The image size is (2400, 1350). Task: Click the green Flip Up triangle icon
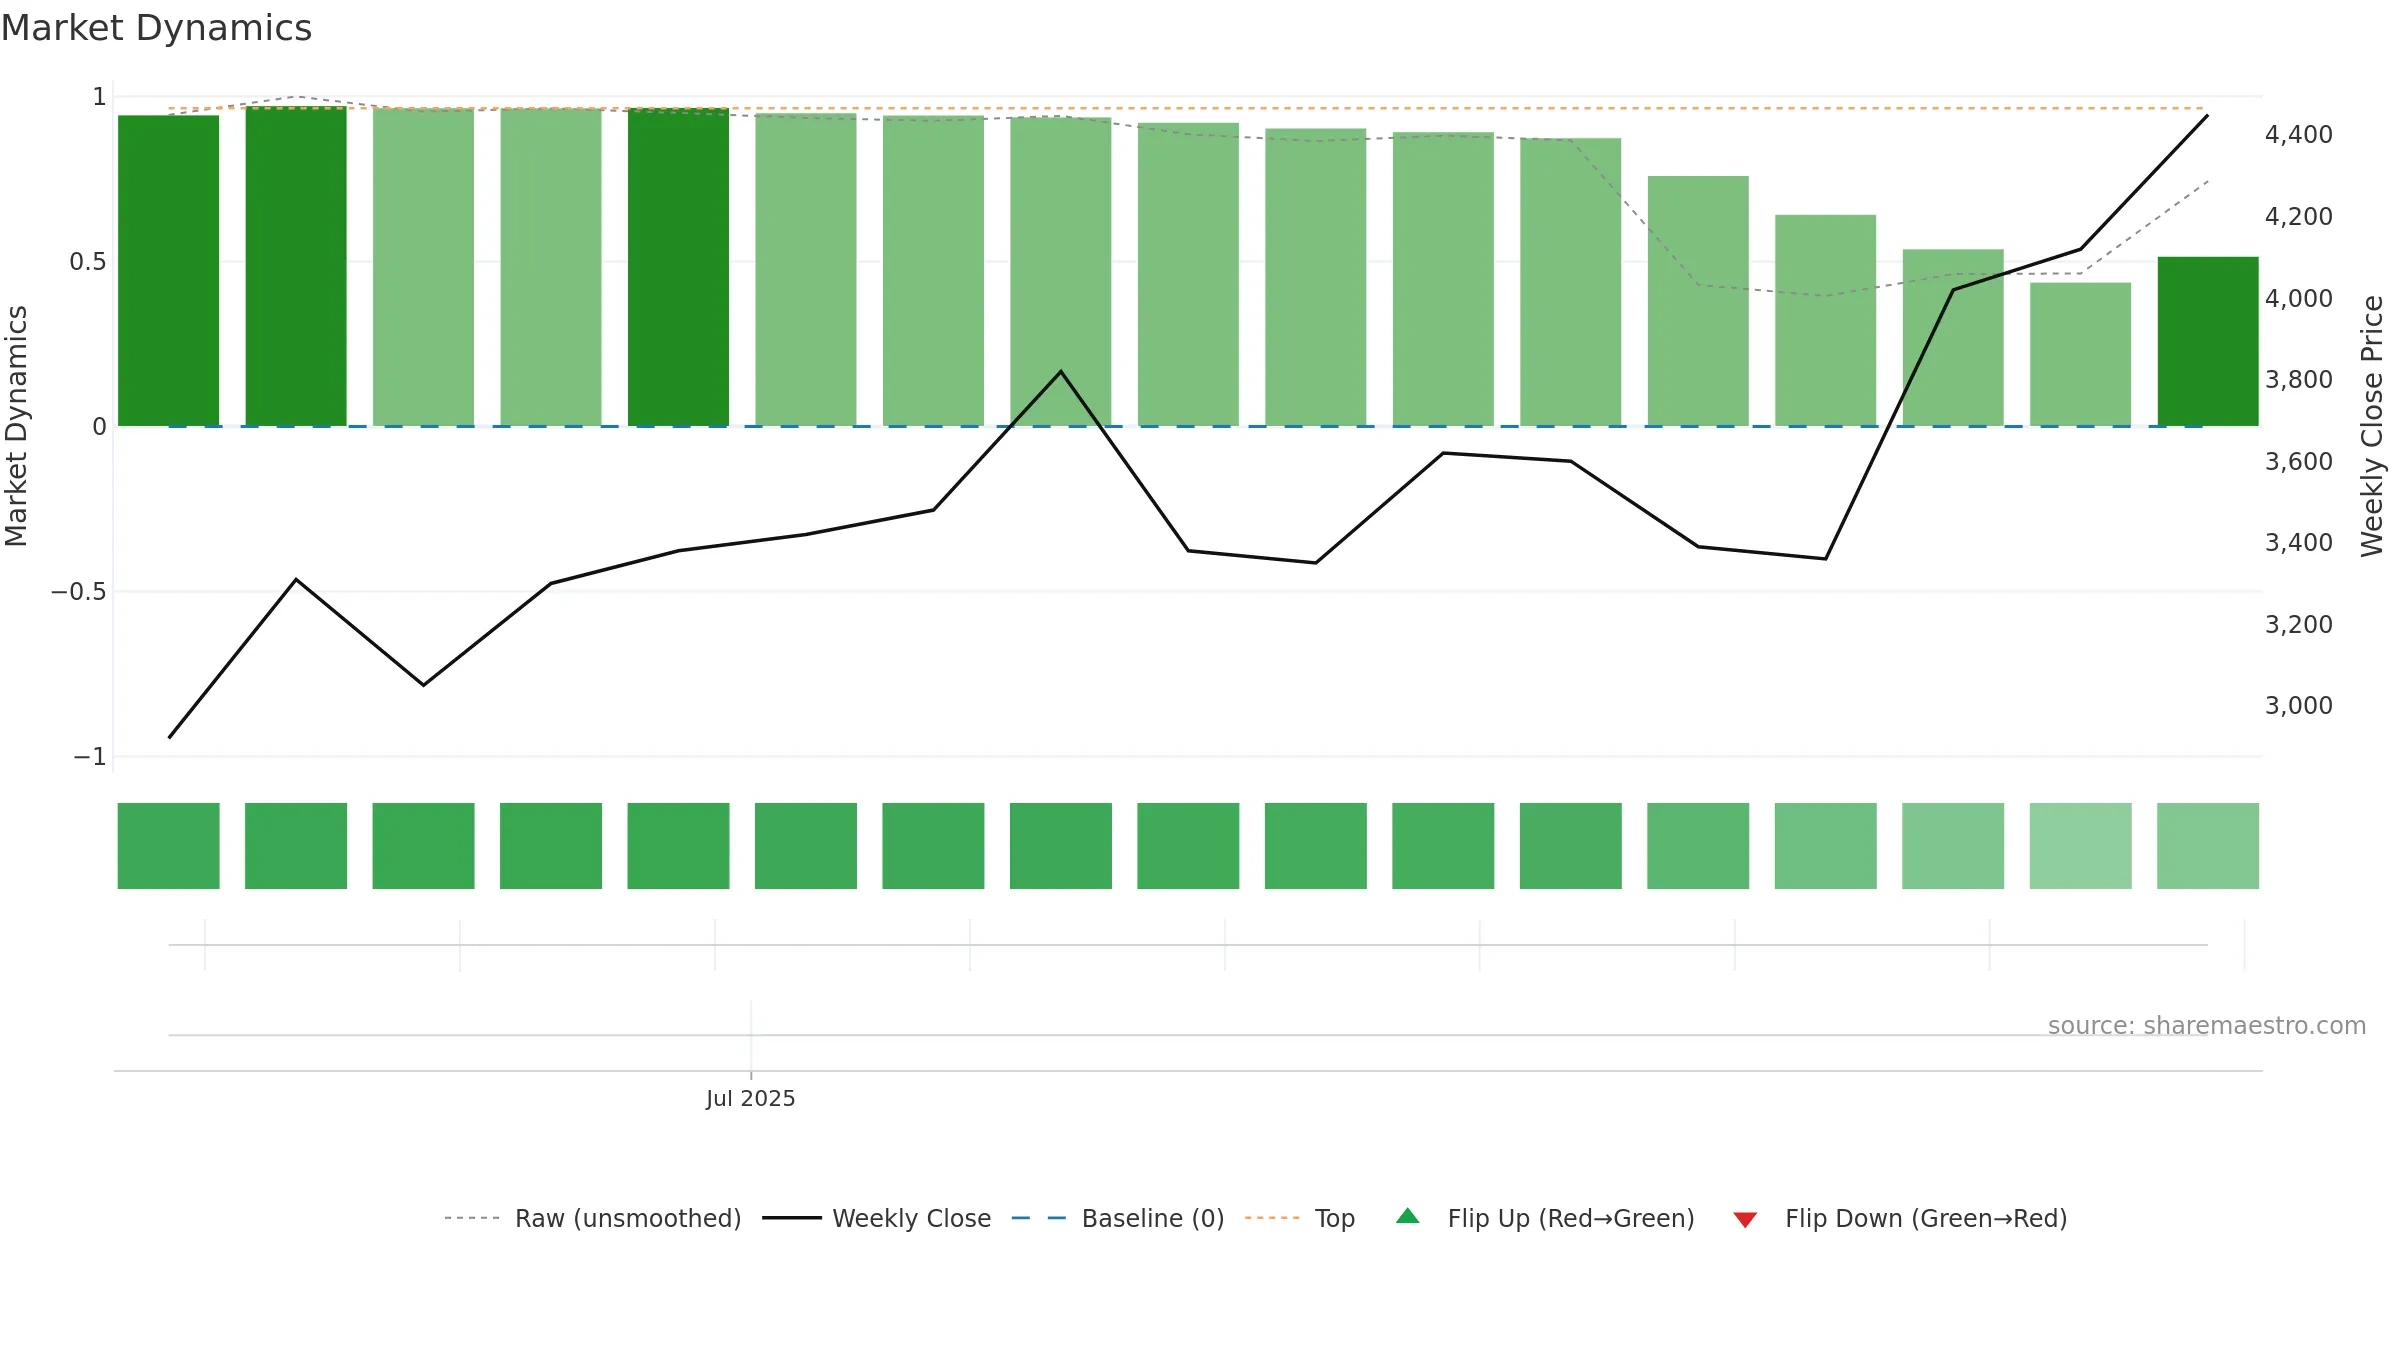(x=1408, y=1216)
